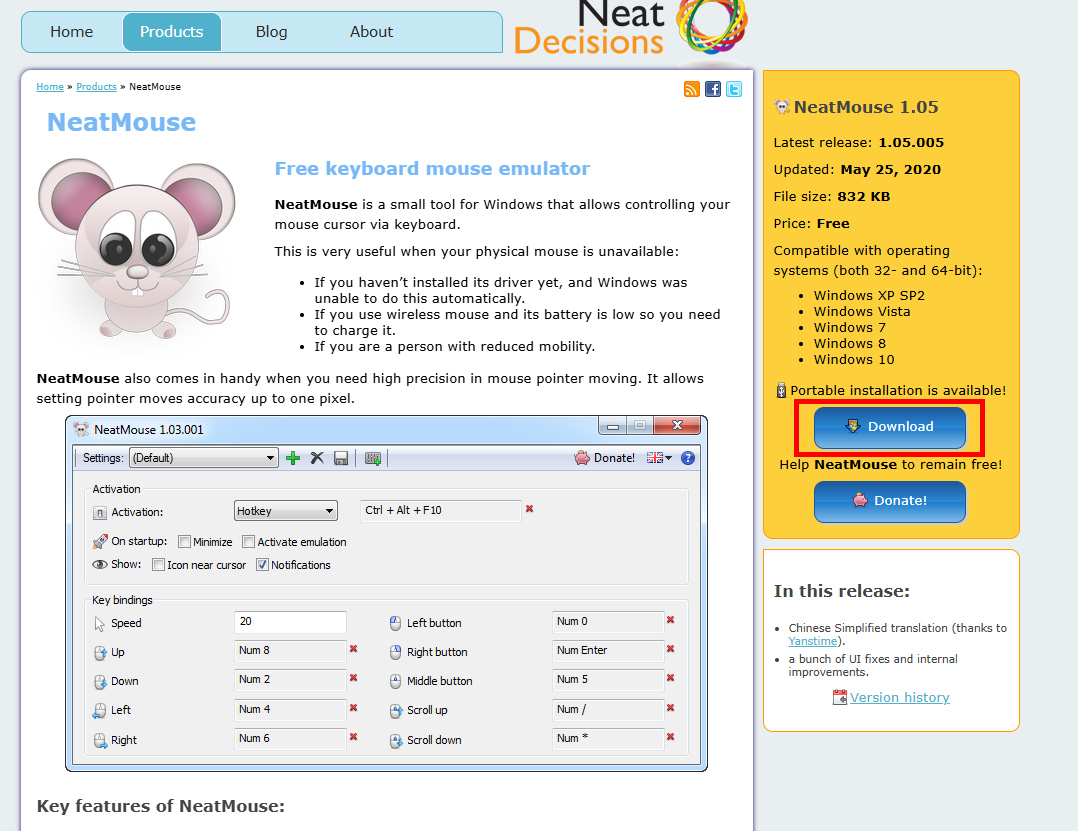
Task: Click the Products breadcrumb link
Action: tap(96, 87)
